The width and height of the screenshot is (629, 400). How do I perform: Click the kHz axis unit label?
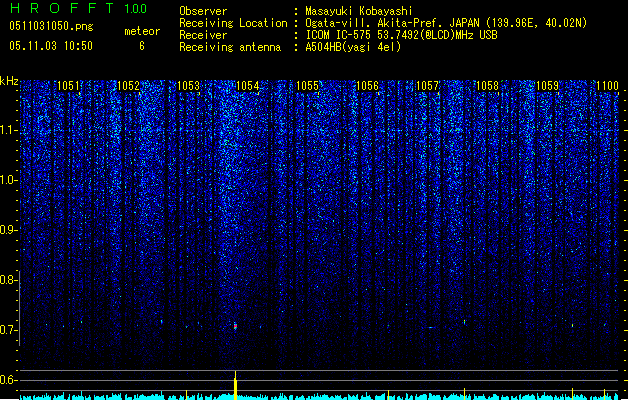click(x=9, y=81)
